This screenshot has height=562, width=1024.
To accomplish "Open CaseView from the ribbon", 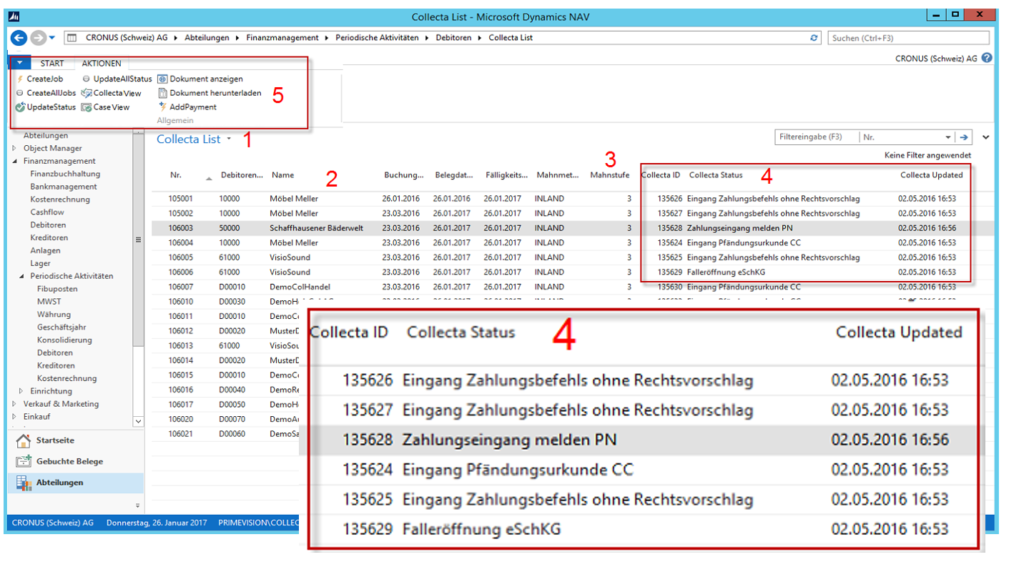I will (x=105, y=107).
